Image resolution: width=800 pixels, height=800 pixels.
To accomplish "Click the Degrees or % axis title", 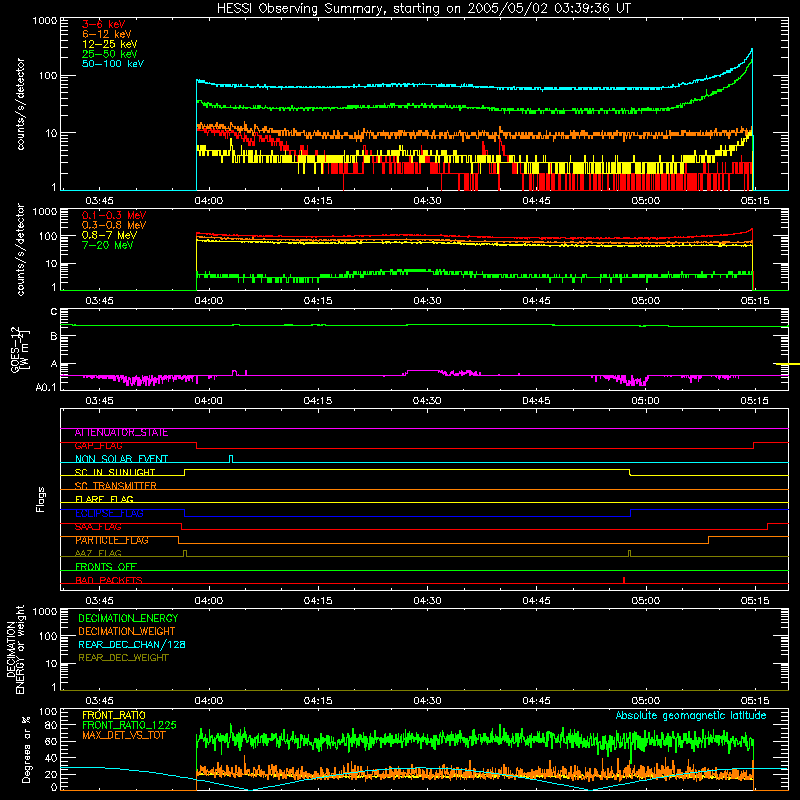I will point(26,749).
